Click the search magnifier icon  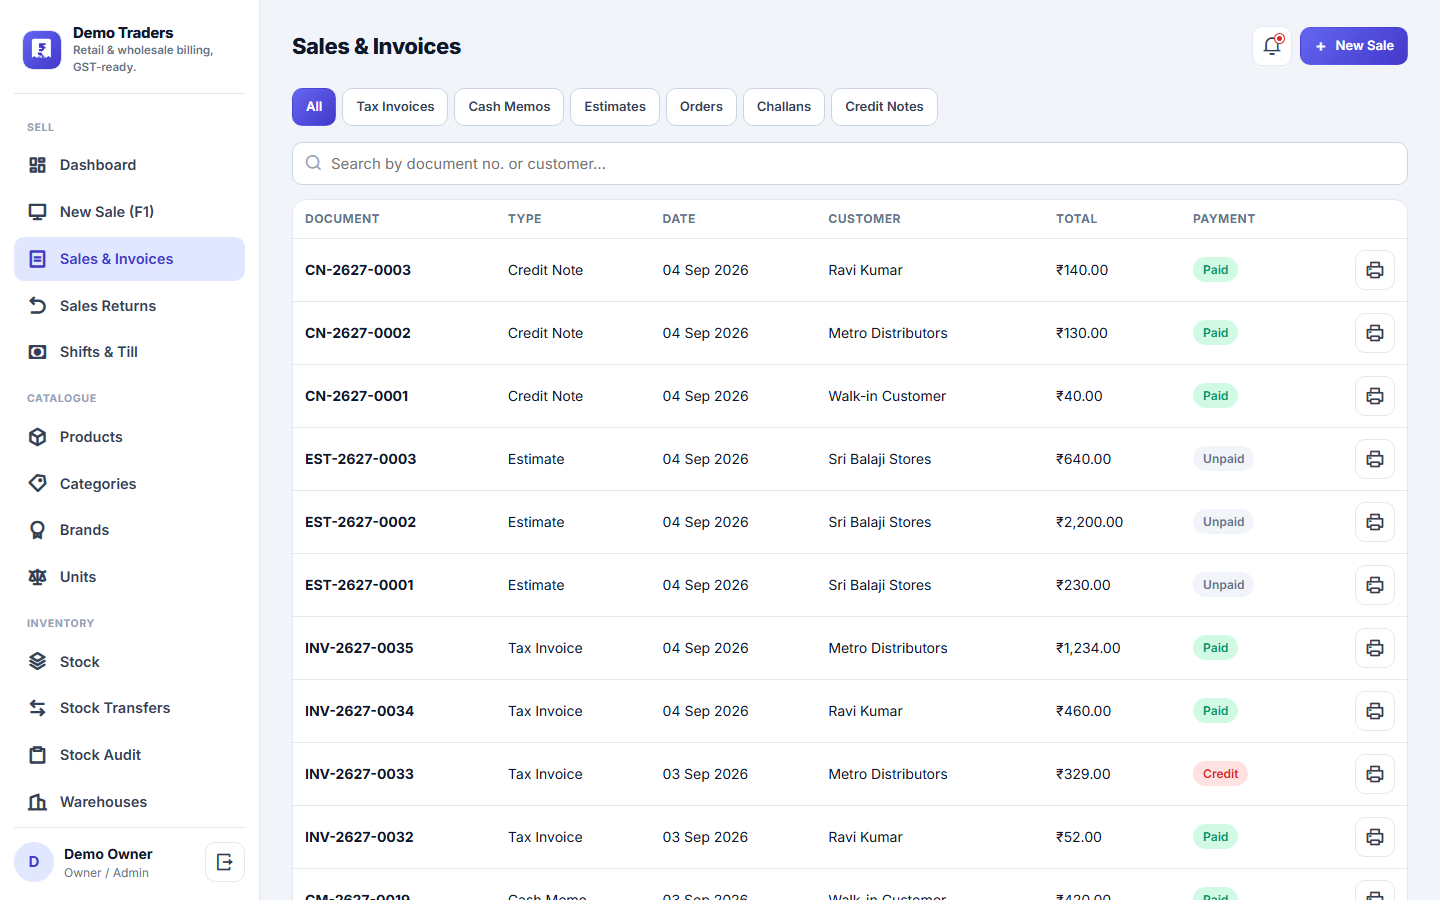[x=313, y=163]
